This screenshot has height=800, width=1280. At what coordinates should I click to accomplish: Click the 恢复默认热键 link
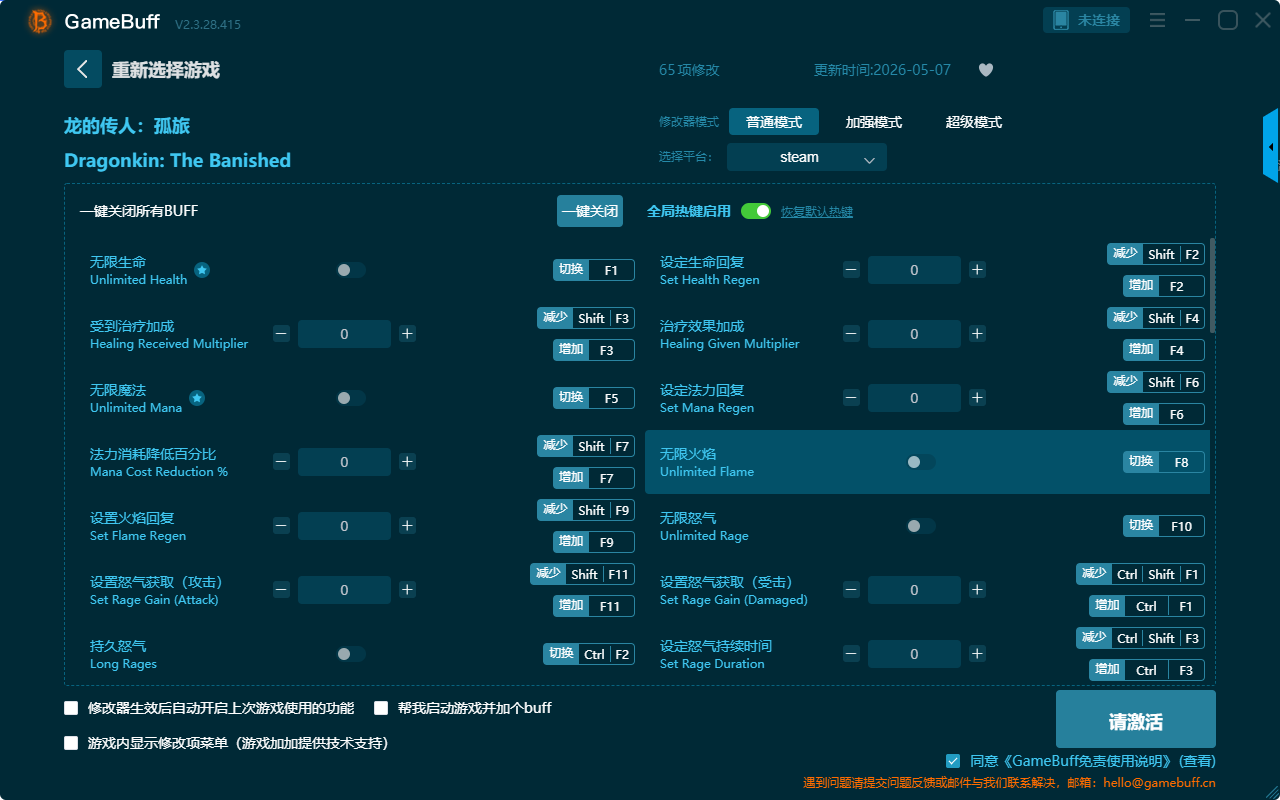tap(817, 212)
